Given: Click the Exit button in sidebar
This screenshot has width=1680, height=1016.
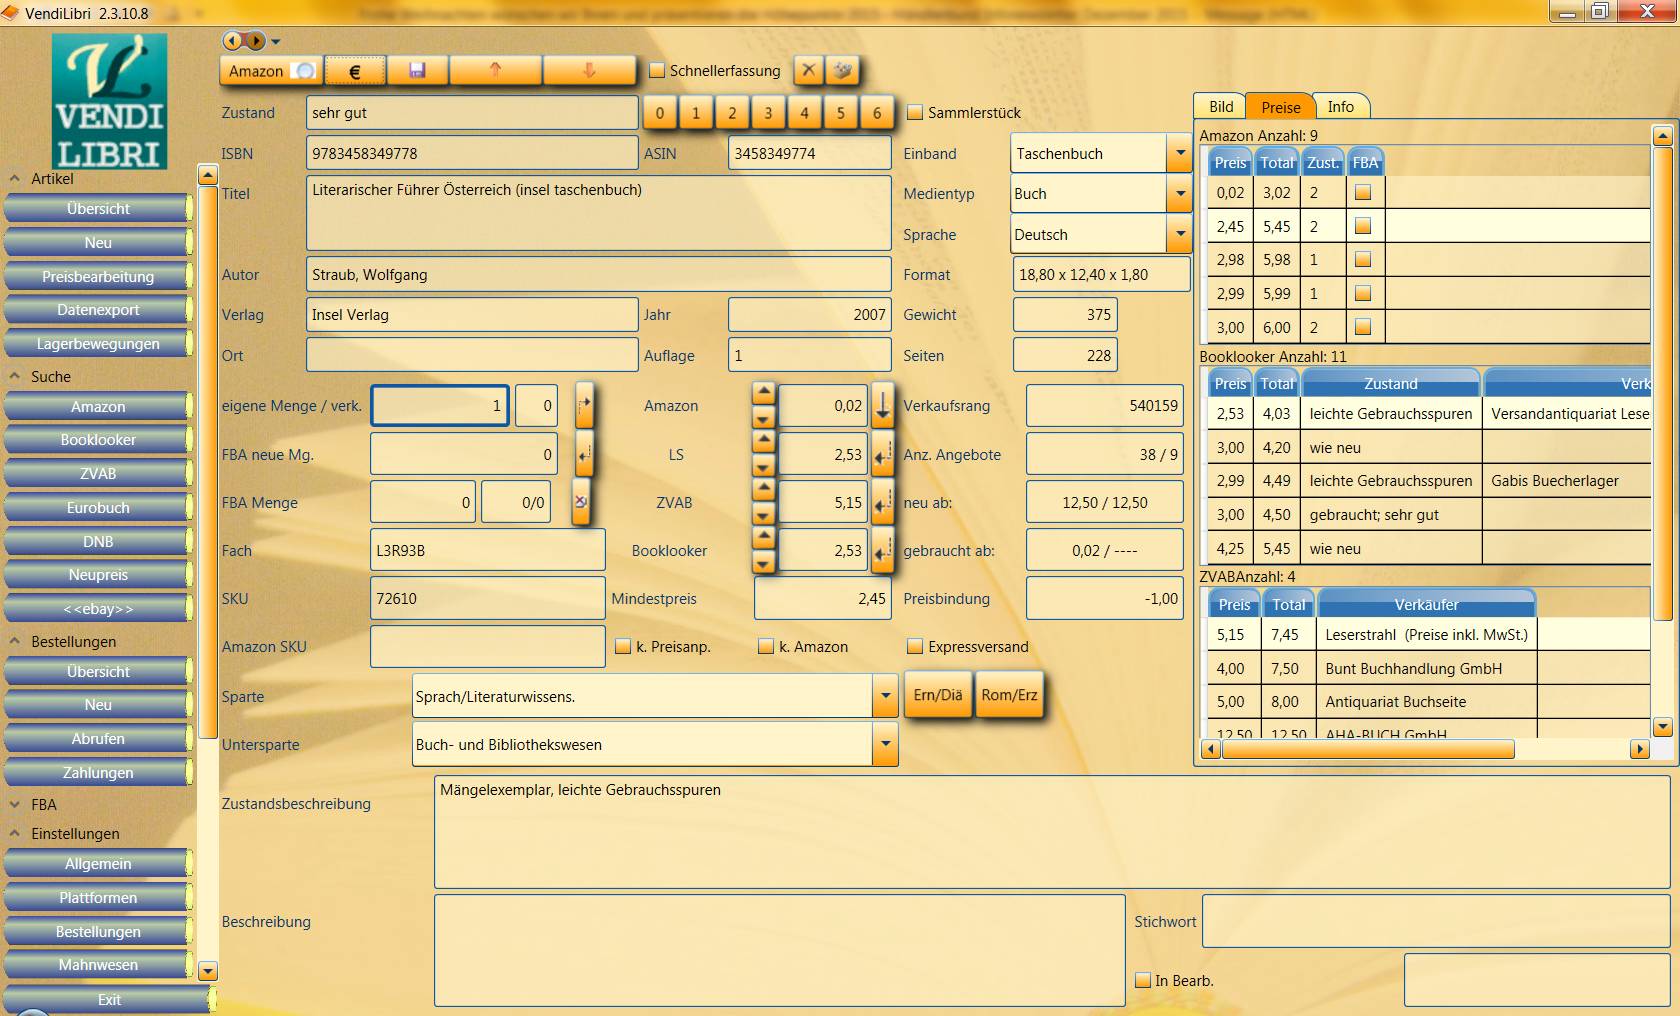Looking at the screenshot, I should [x=109, y=1000].
